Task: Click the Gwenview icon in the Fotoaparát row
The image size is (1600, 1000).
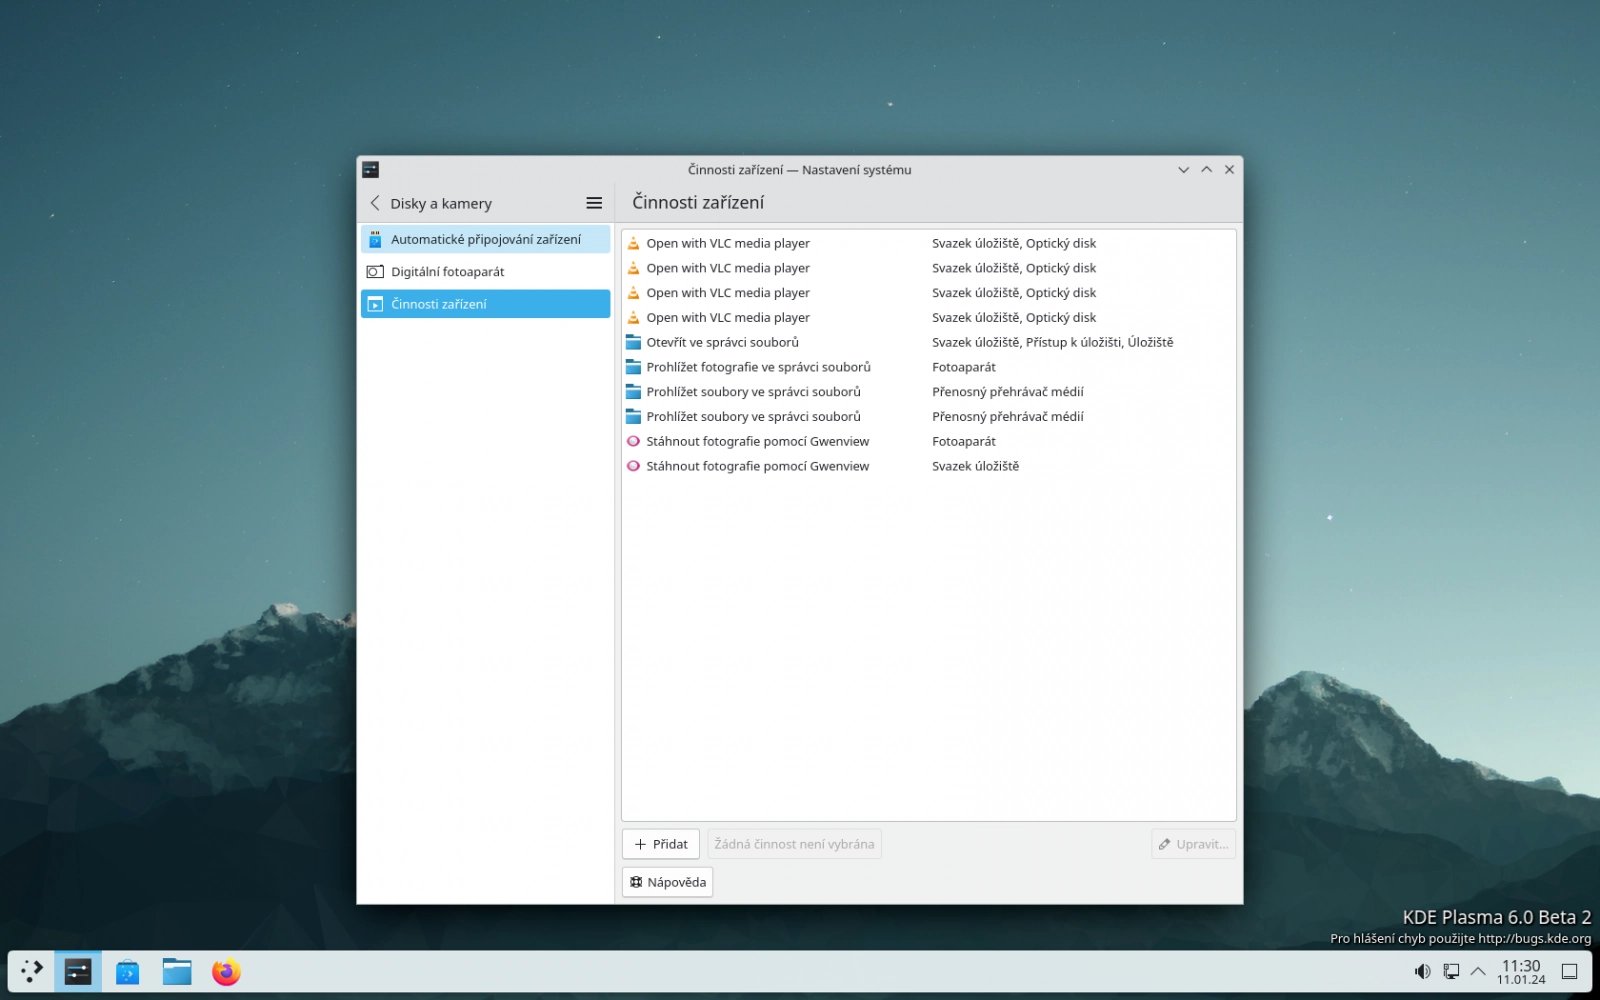Action: (x=633, y=441)
